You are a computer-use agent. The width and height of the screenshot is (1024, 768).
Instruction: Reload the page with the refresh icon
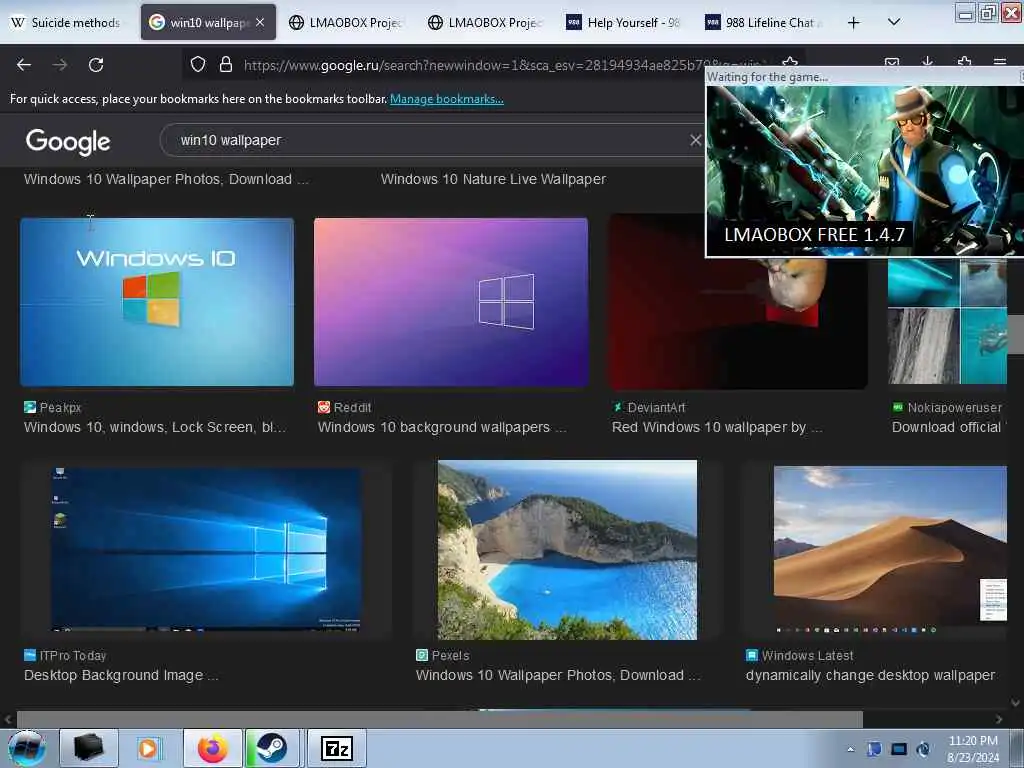[x=96, y=65]
